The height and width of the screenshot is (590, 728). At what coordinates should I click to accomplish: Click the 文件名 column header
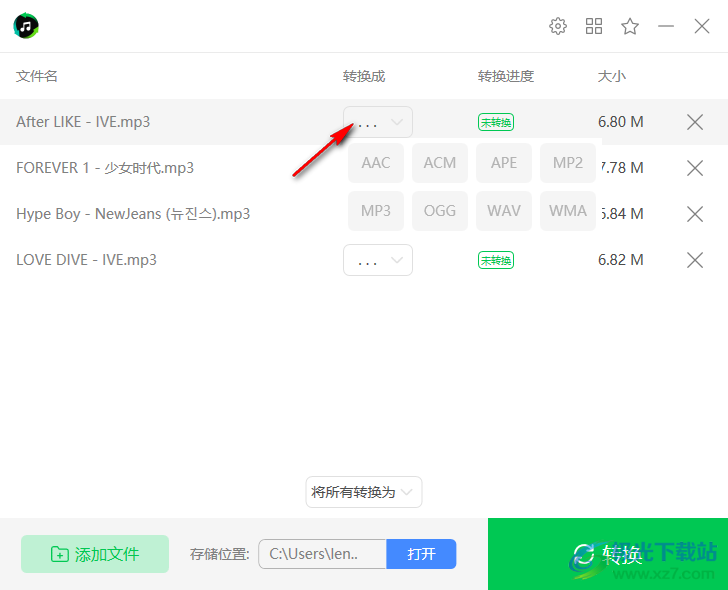coord(37,76)
